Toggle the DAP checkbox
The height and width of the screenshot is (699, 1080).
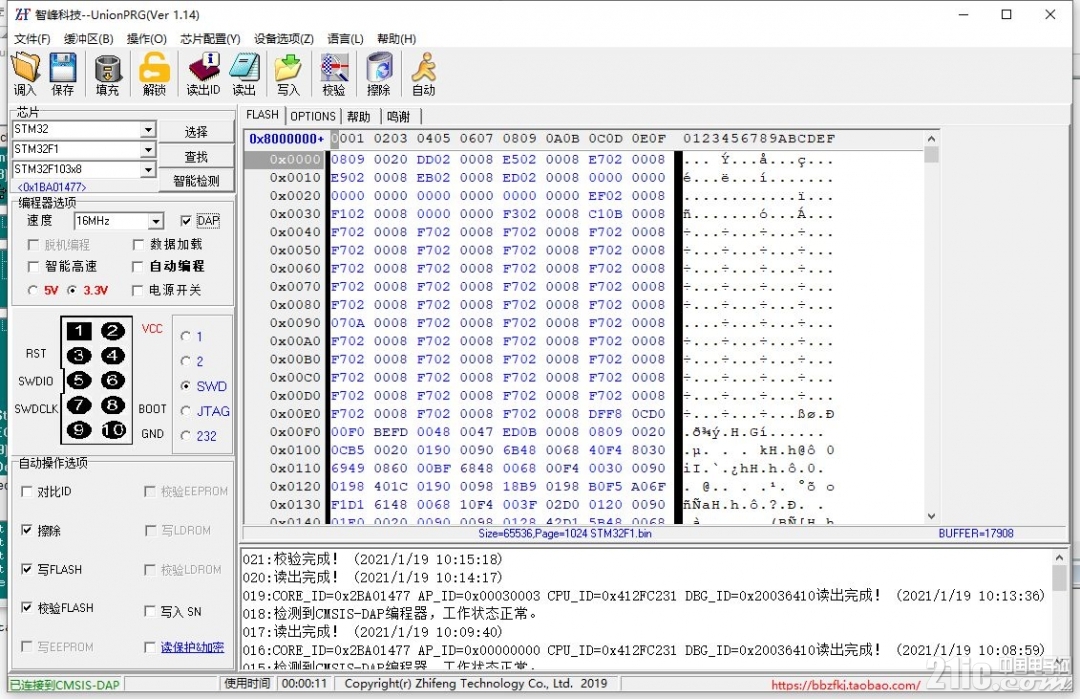coord(186,220)
